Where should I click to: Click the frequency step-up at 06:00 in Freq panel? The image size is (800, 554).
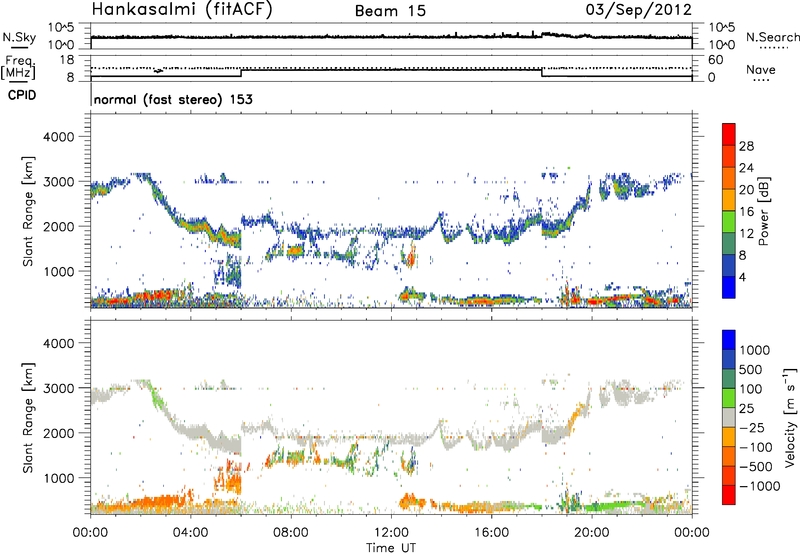coord(241,73)
